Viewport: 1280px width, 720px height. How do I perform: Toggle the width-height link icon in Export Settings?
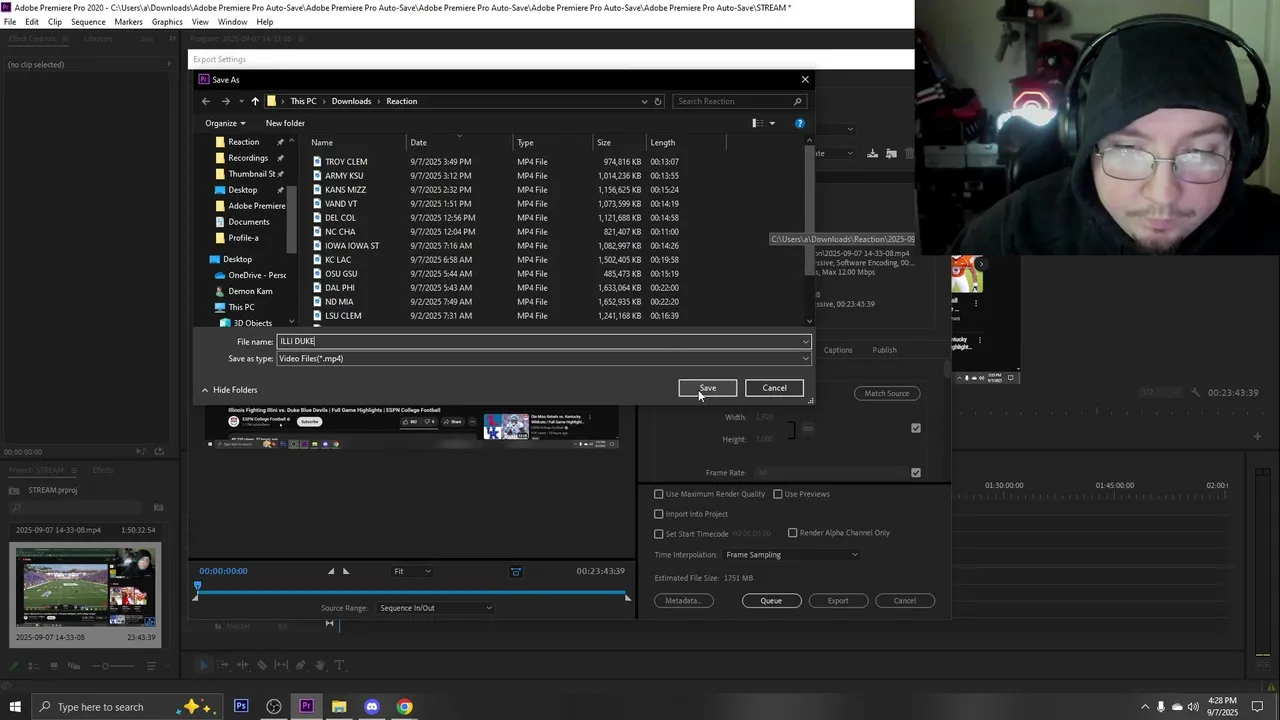pos(808,428)
